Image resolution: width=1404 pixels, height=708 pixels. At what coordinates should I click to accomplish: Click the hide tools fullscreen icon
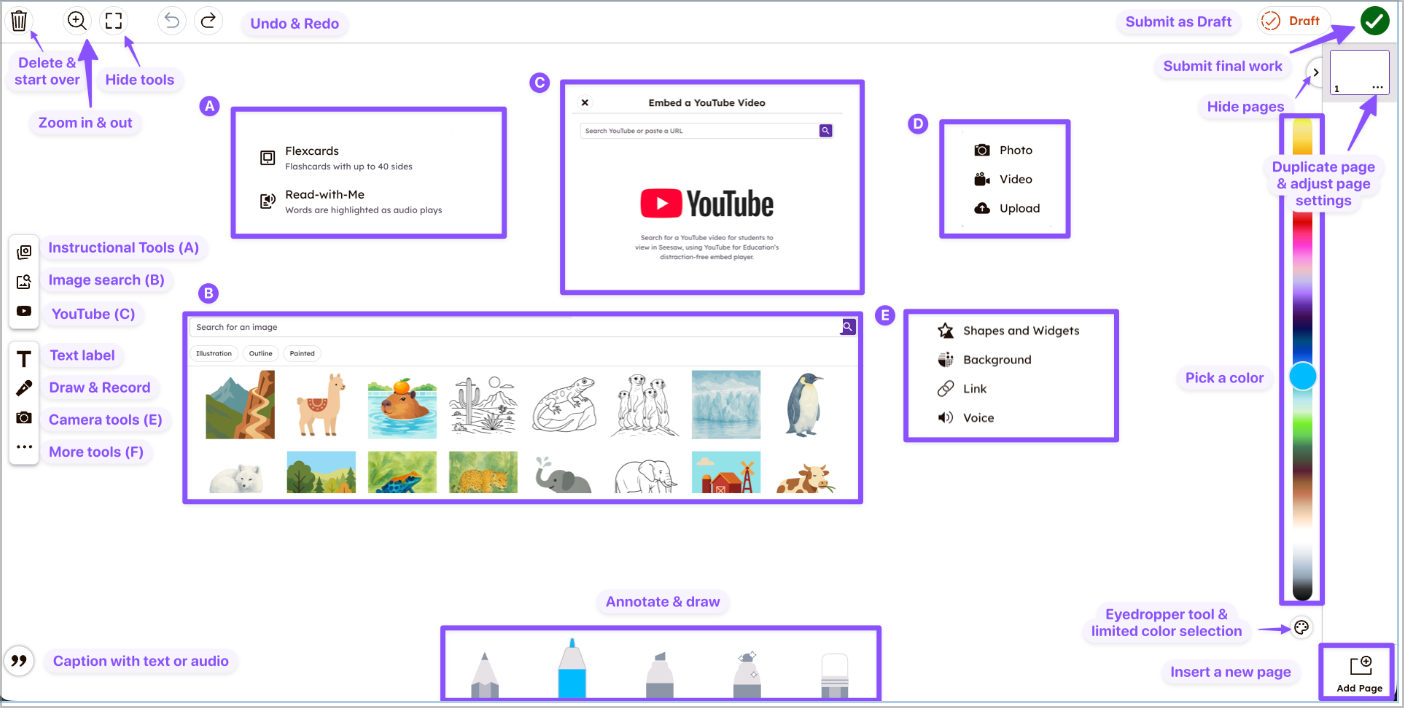[x=114, y=21]
